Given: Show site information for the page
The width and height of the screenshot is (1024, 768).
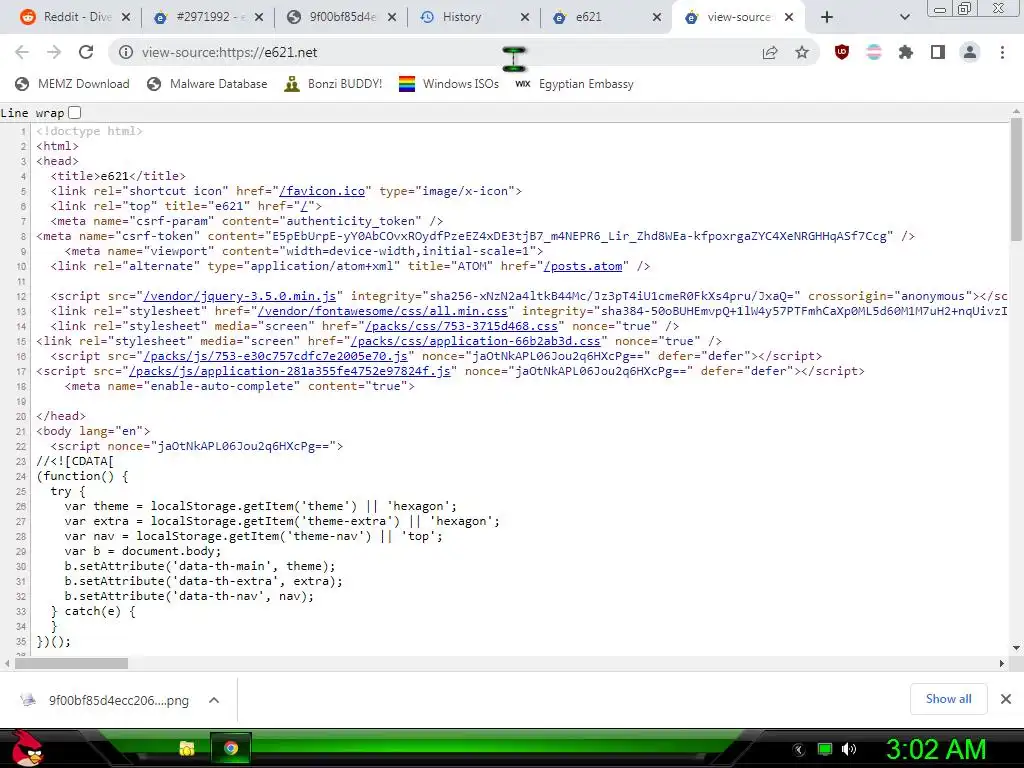Looking at the screenshot, I should coord(126,52).
